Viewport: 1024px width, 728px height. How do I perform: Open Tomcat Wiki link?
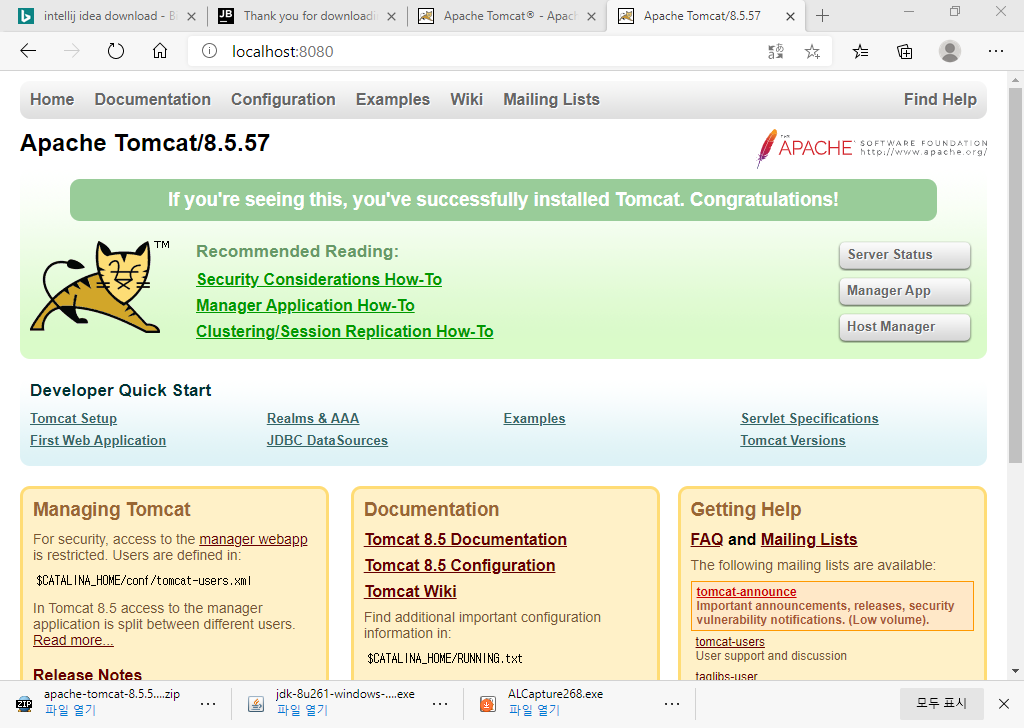point(410,592)
